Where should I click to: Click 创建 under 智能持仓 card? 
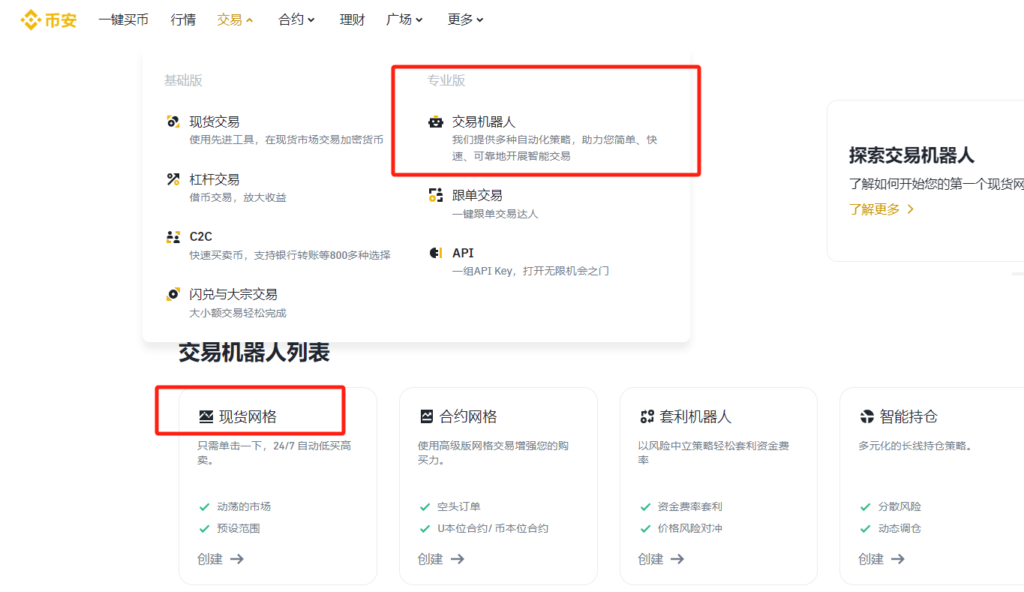[881, 559]
